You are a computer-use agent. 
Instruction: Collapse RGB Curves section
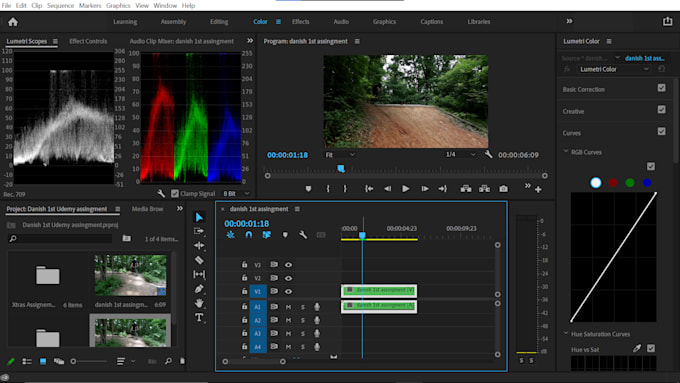coord(566,151)
